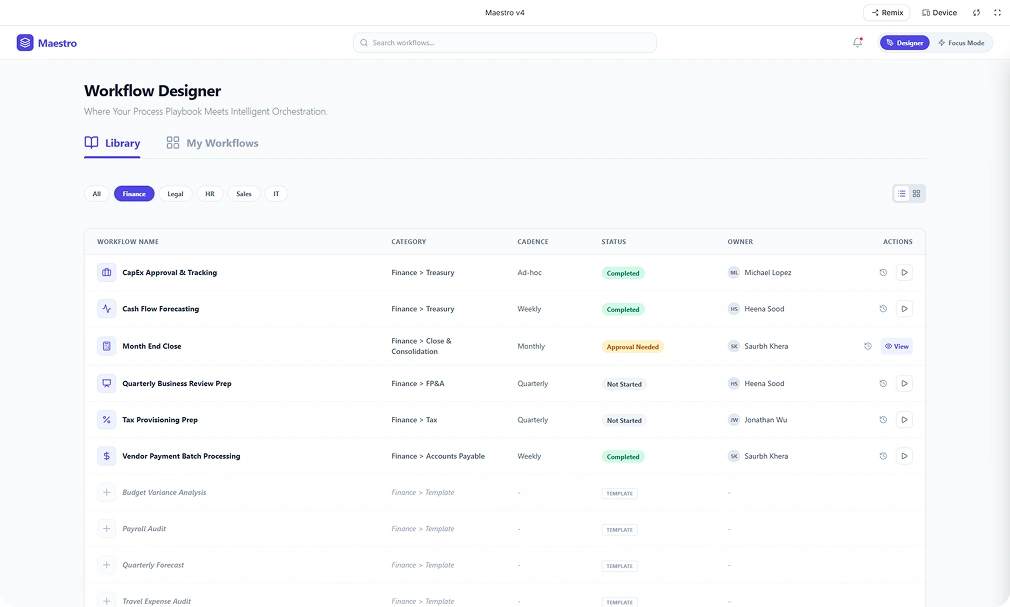Select the Designer mode toggle

tap(904, 43)
